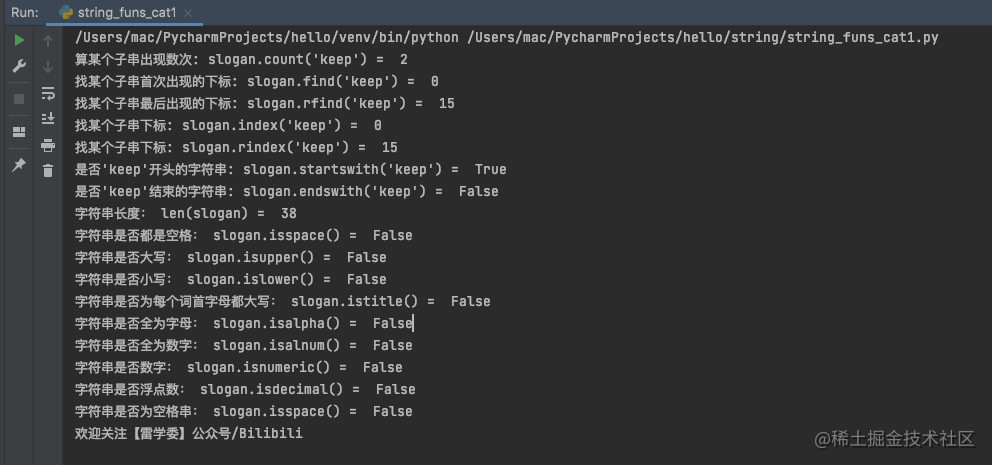
Task: Open run configuration wrench settings
Action: pyautogui.click(x=19, y=67)
